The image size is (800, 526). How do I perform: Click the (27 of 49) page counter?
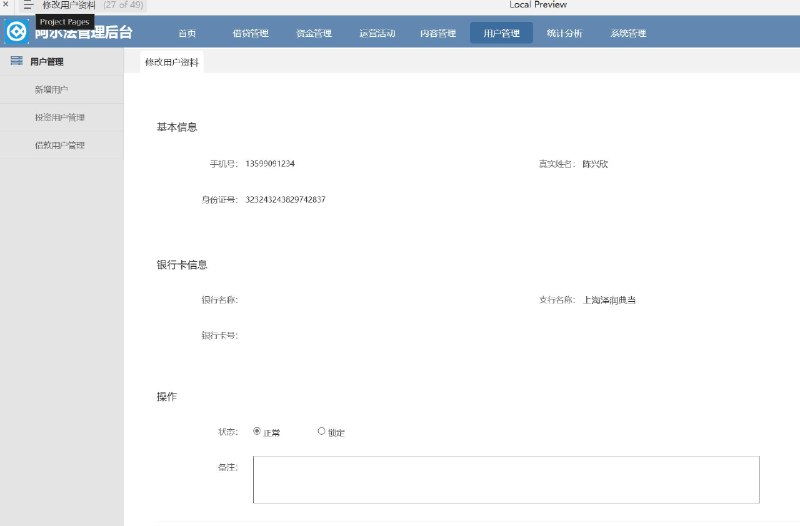click(x=123, y=5)
